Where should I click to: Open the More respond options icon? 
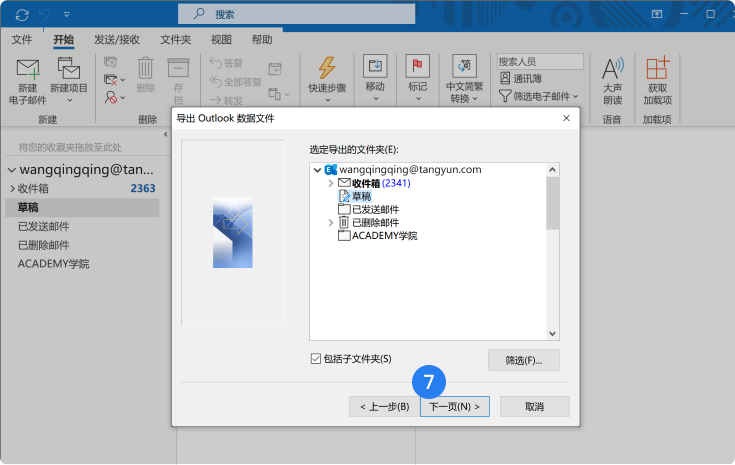coord(278,94)
